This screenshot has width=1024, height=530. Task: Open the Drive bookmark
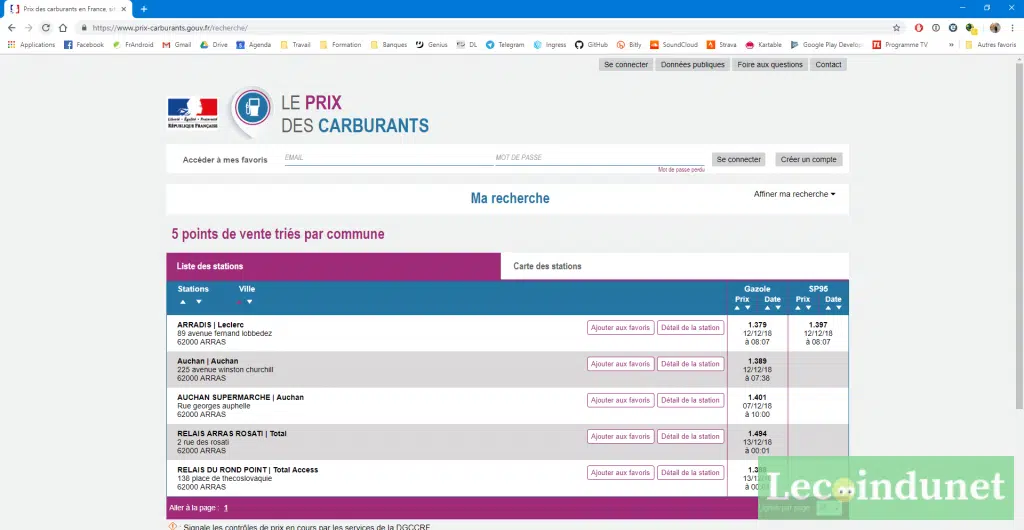214,45
